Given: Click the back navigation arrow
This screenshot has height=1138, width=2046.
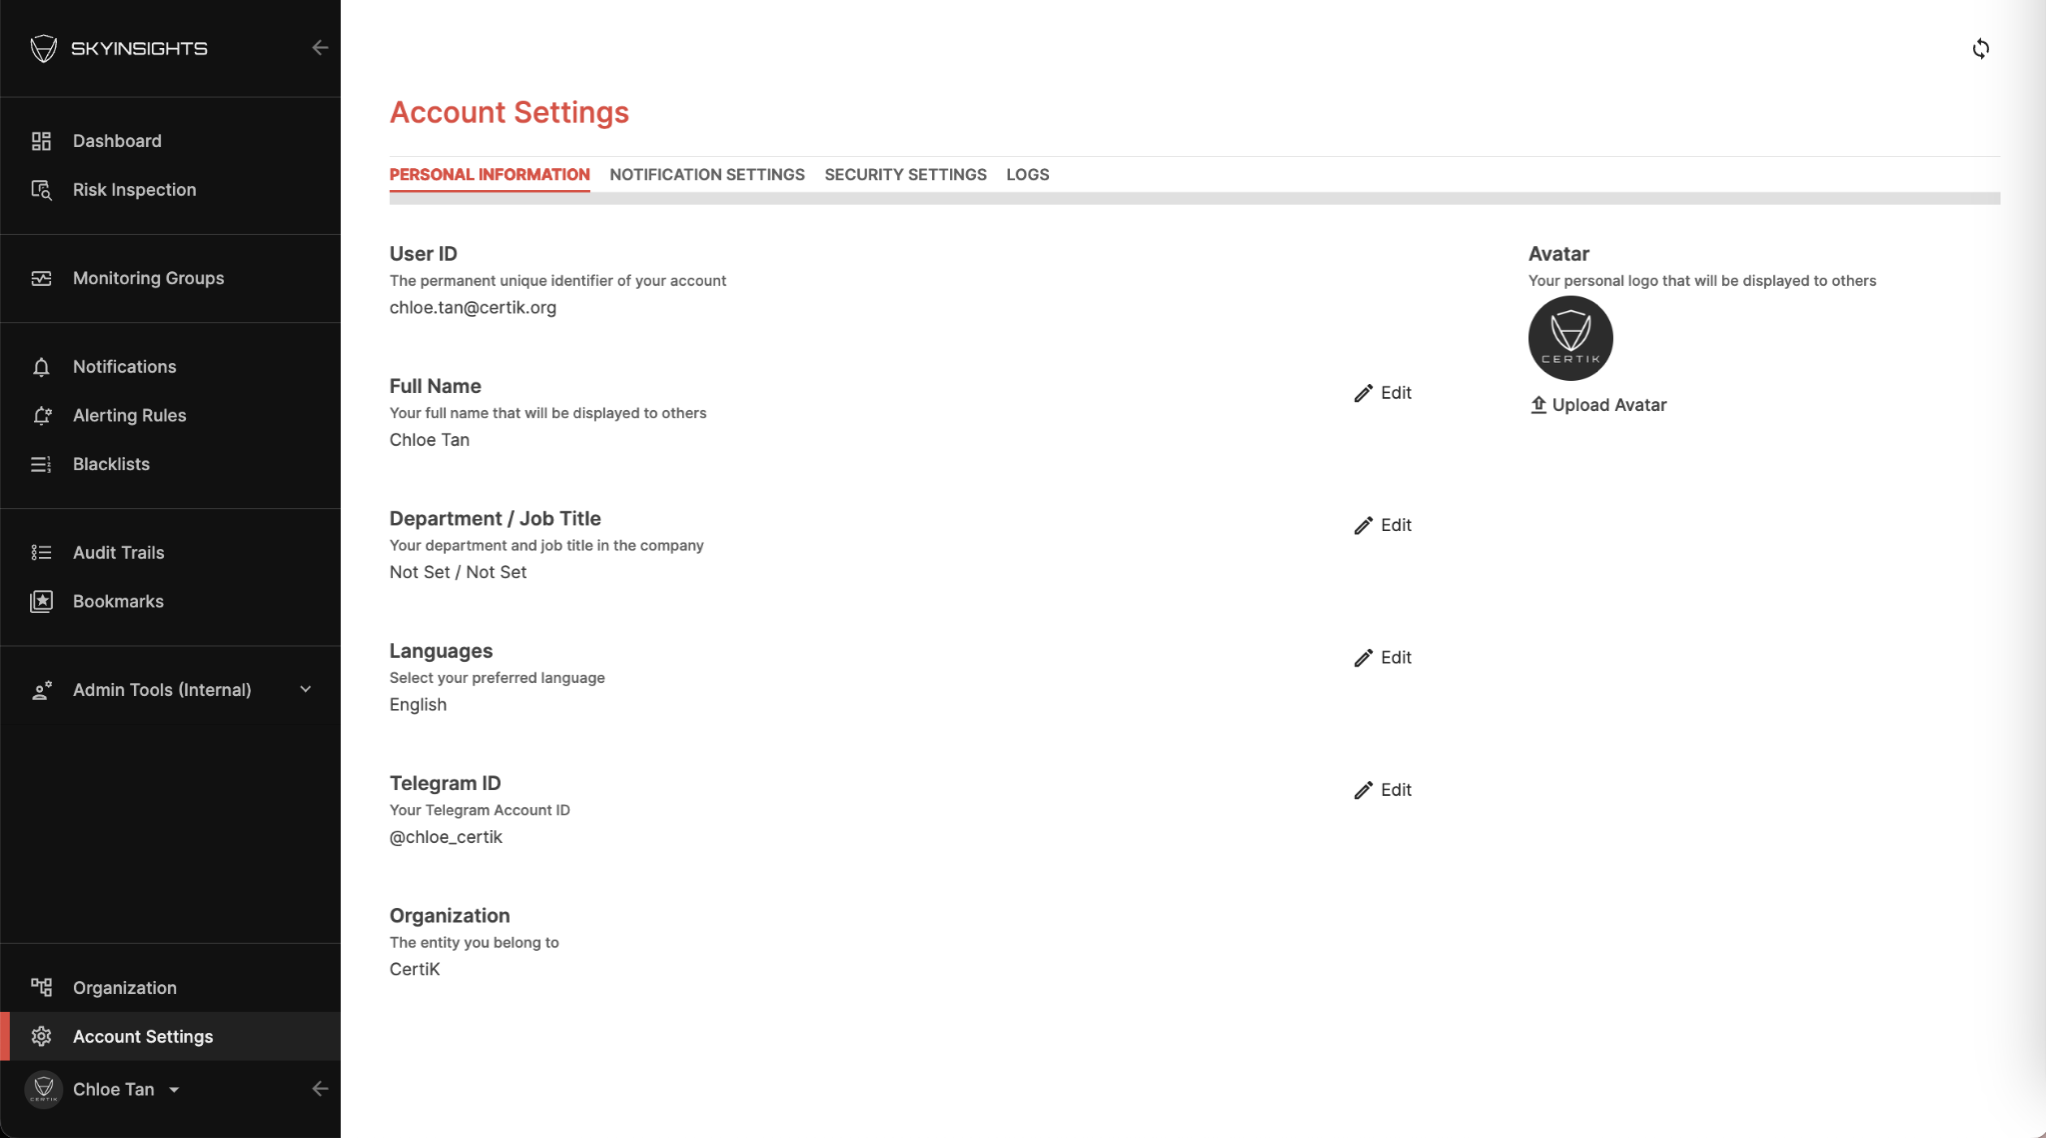Looking at the screenshot, I should coord(320,48).
